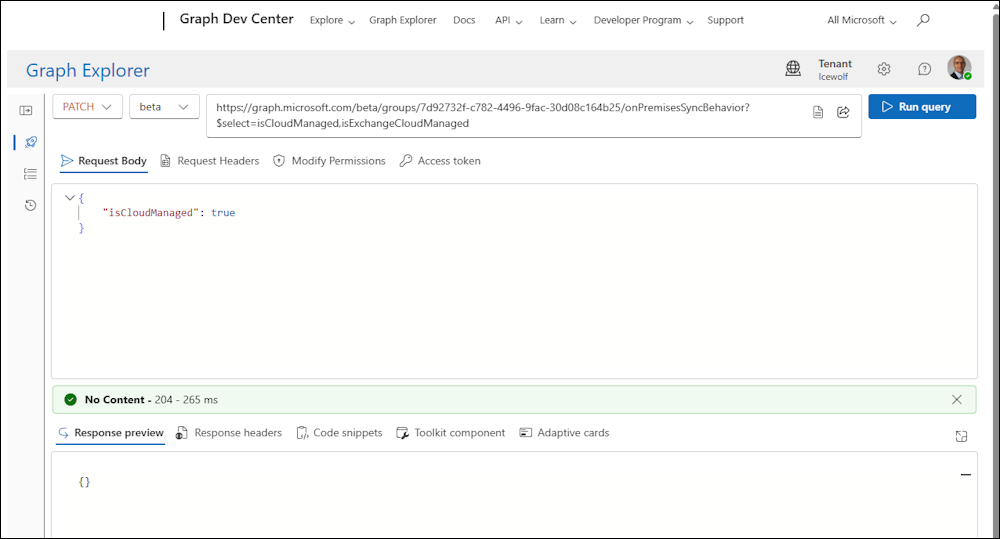Click the document icon in the URL bar

point(818,112)
